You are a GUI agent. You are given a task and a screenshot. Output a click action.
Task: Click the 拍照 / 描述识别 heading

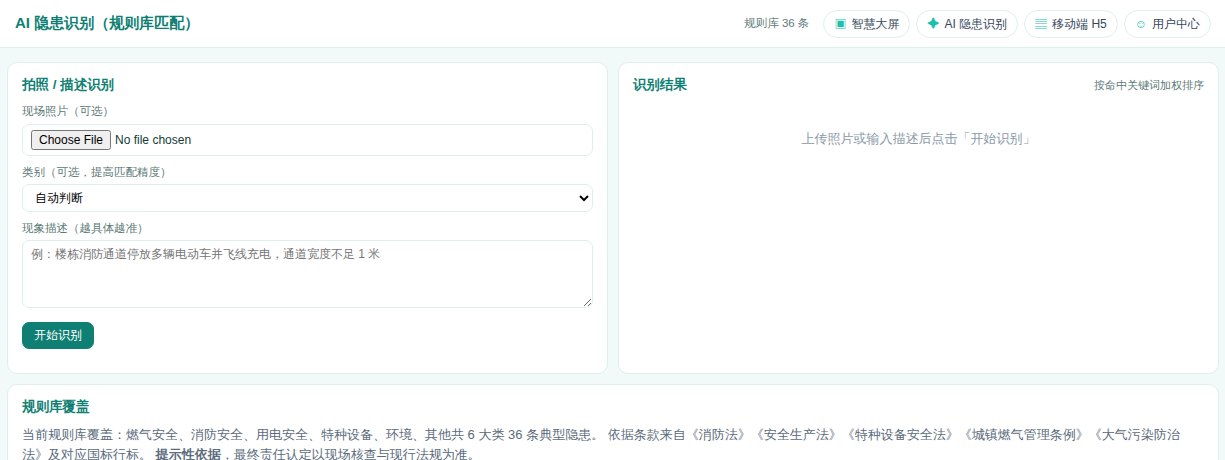(68, 85)
